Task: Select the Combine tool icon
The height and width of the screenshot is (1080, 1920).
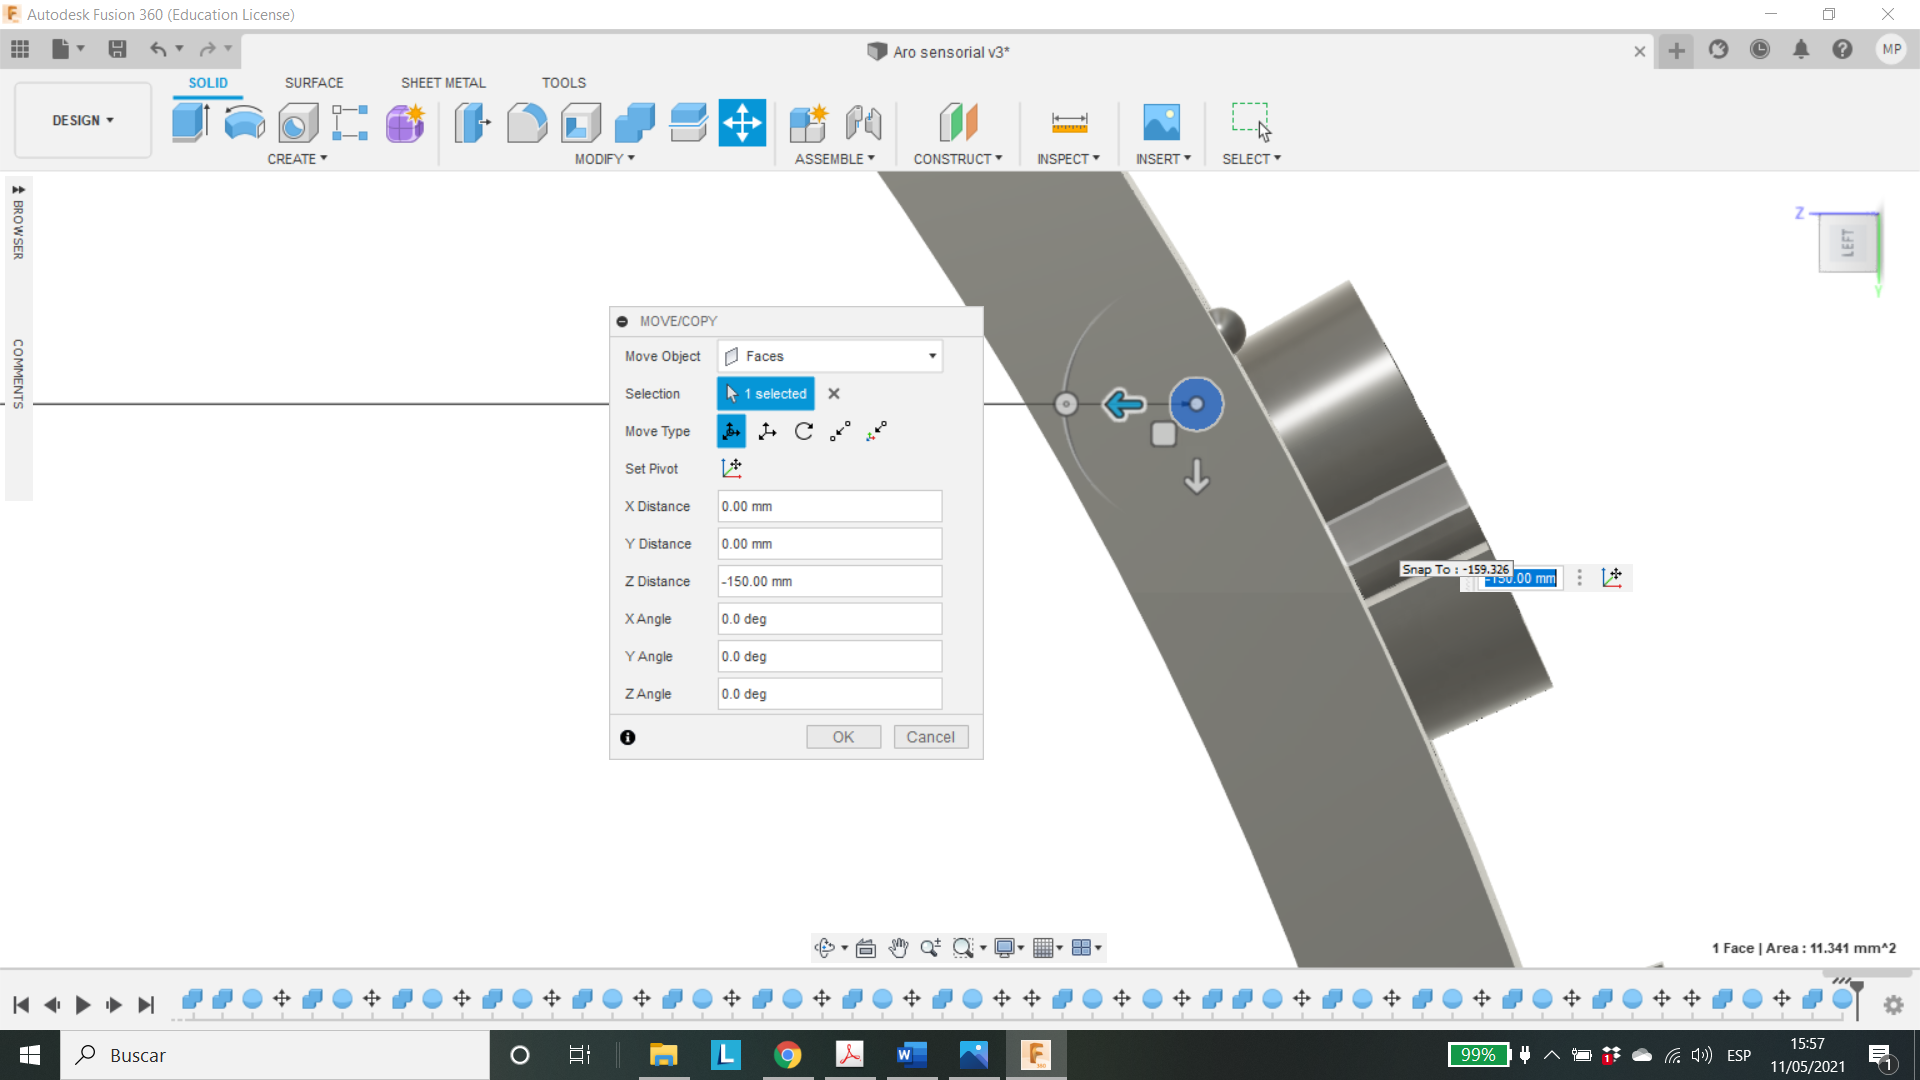Action: coord(635,123)
